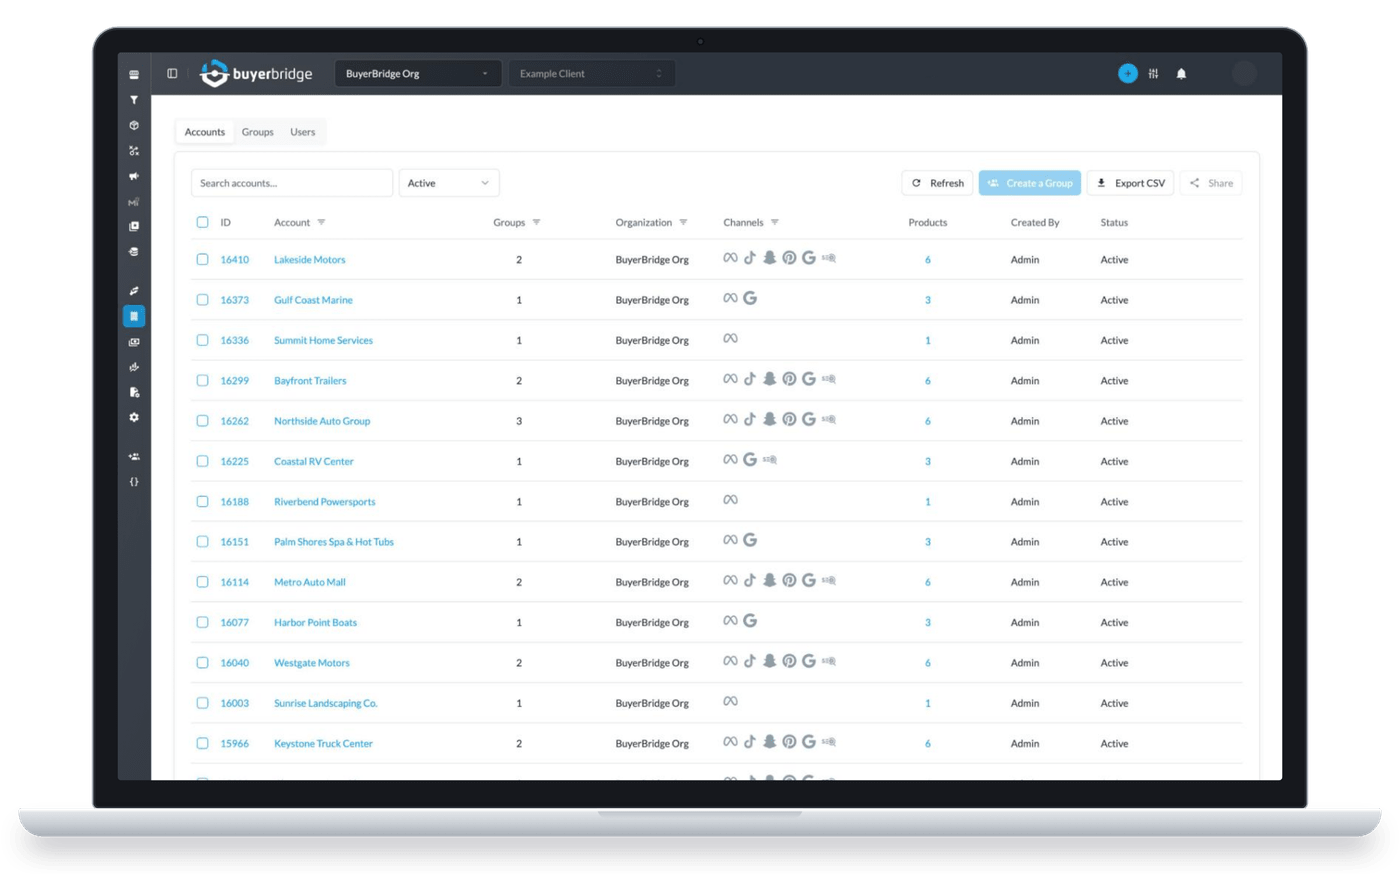The height and width of the screenshot is (874, 1400).
Task: Click the Google channel icon for Gulf Coast Marine
Action: (x=750, y=298)
